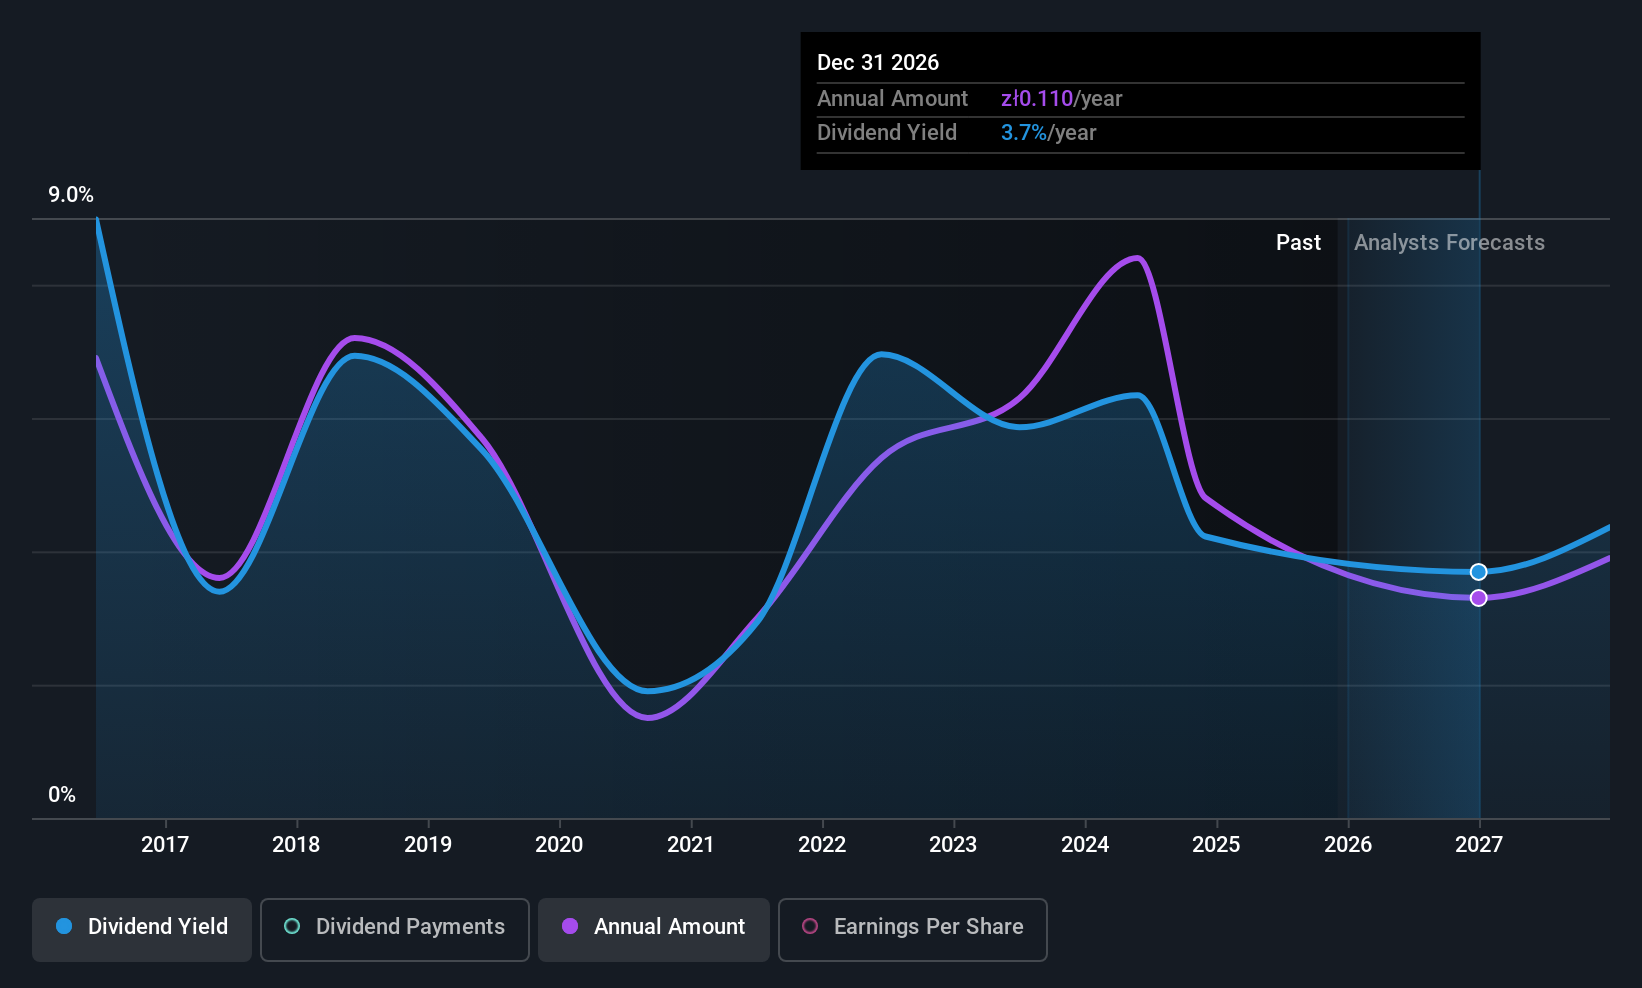This screenshot has width=1642, height=988.
Task: Click the 2024 year label on the axis
Action: pyautogui.click(x=1085, y=845)
